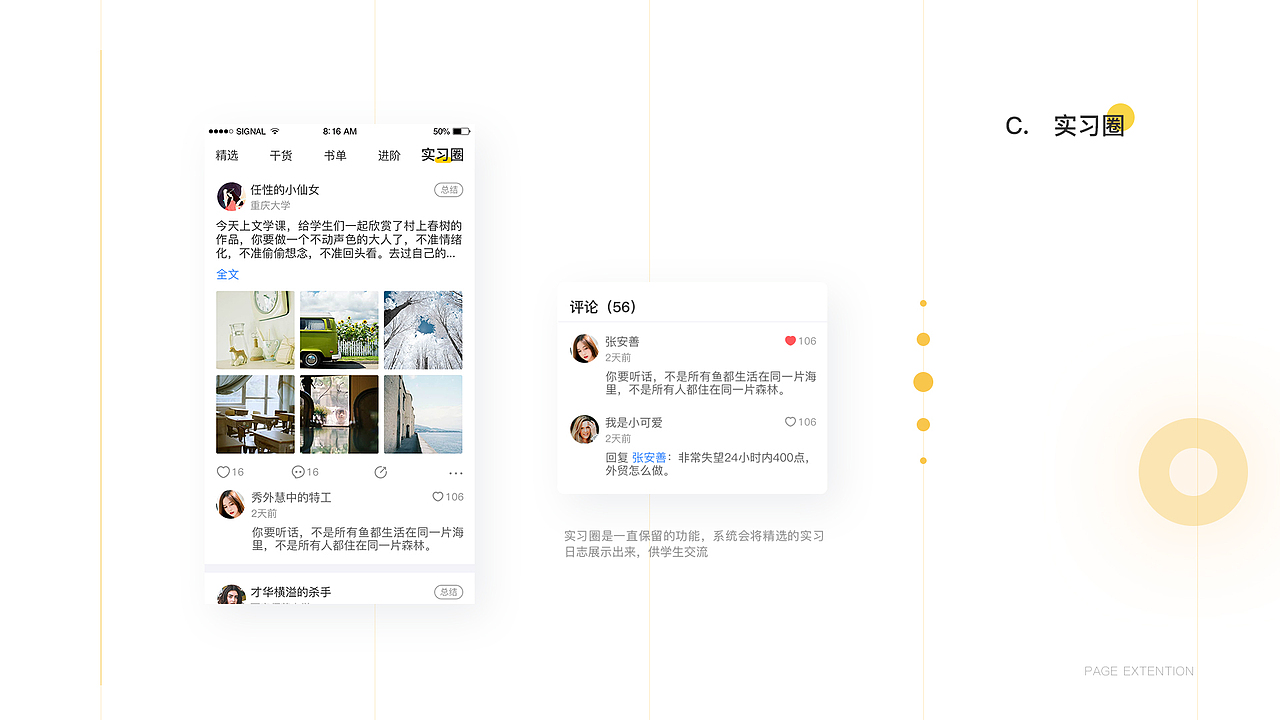Open 才华横溢的杀手's avatar

pyautogui.click(x=231, y=595)
